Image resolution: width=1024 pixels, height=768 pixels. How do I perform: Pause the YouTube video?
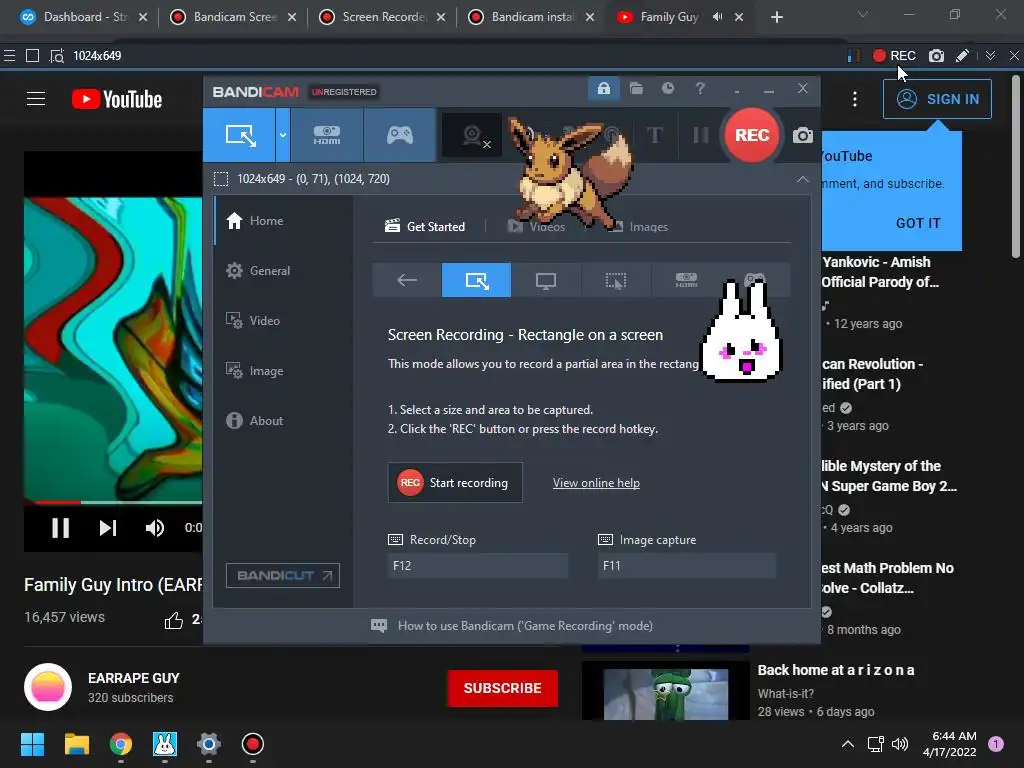click(x=60, y=528)
